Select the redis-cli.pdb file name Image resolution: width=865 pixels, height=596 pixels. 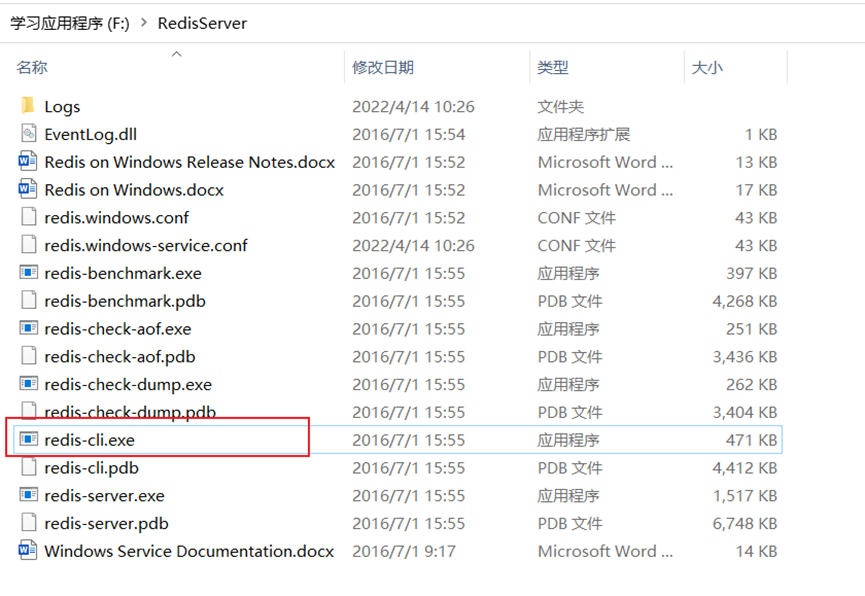[92, 468]
